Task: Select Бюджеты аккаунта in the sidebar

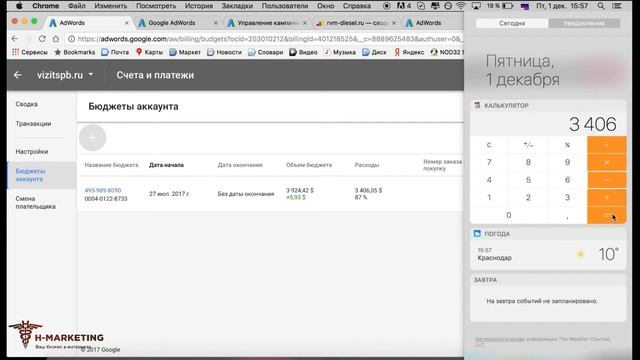Action: [42, 175]
